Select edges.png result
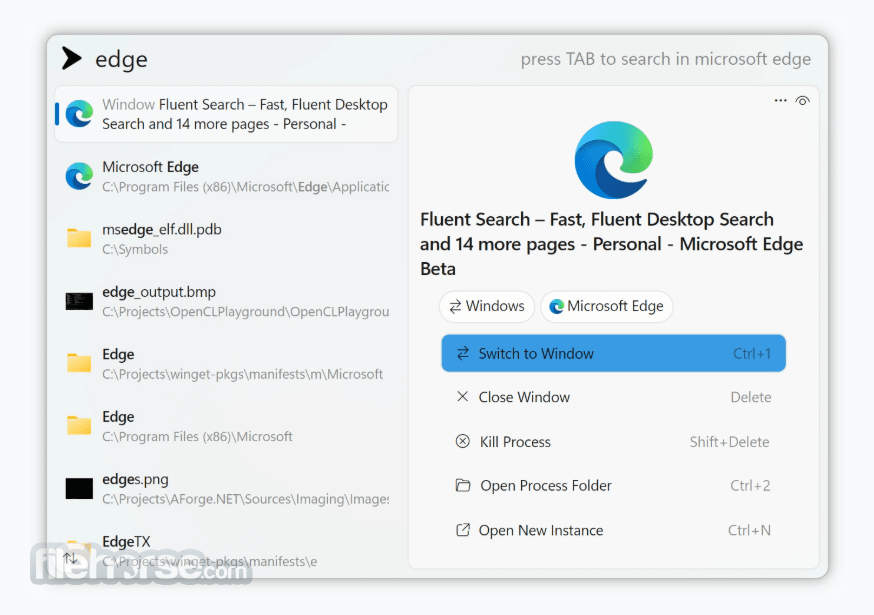This screenshot has height=615, width=874. tap(226, 489)
